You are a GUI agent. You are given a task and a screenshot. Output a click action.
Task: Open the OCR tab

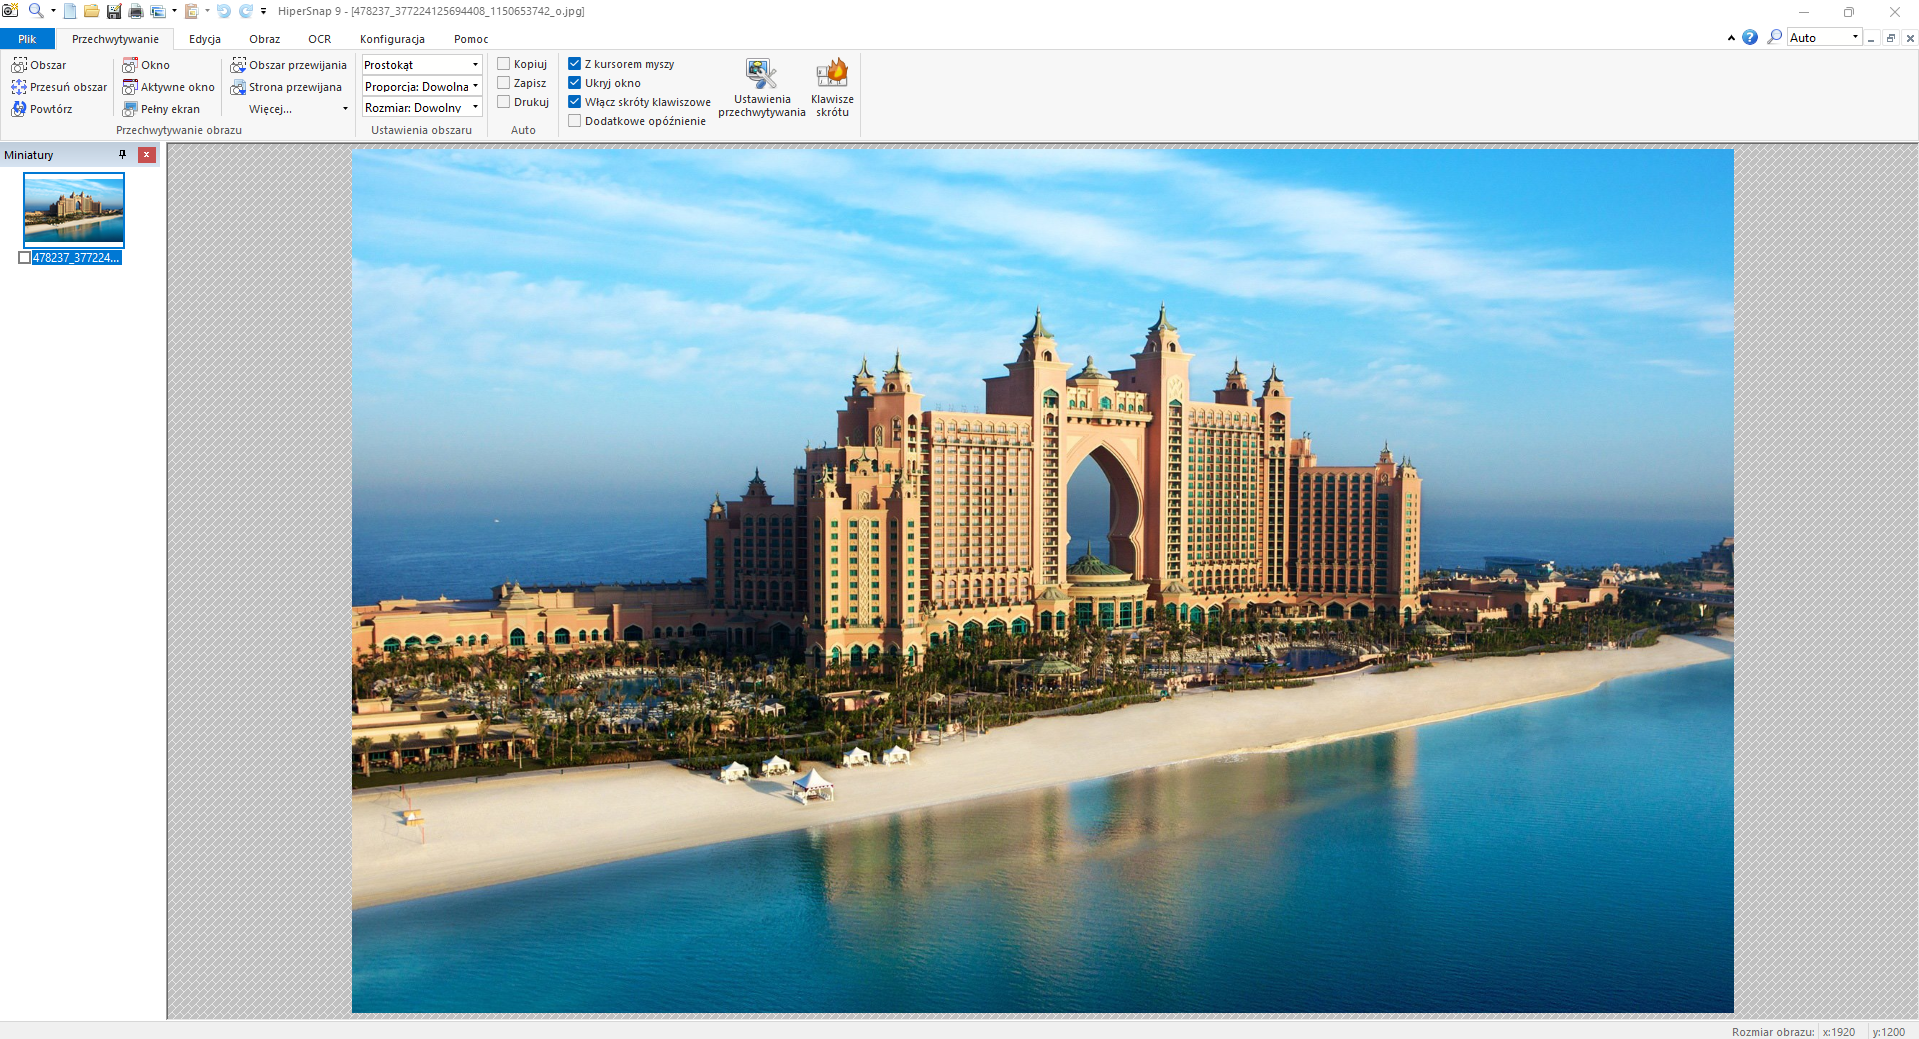point(320,39)
